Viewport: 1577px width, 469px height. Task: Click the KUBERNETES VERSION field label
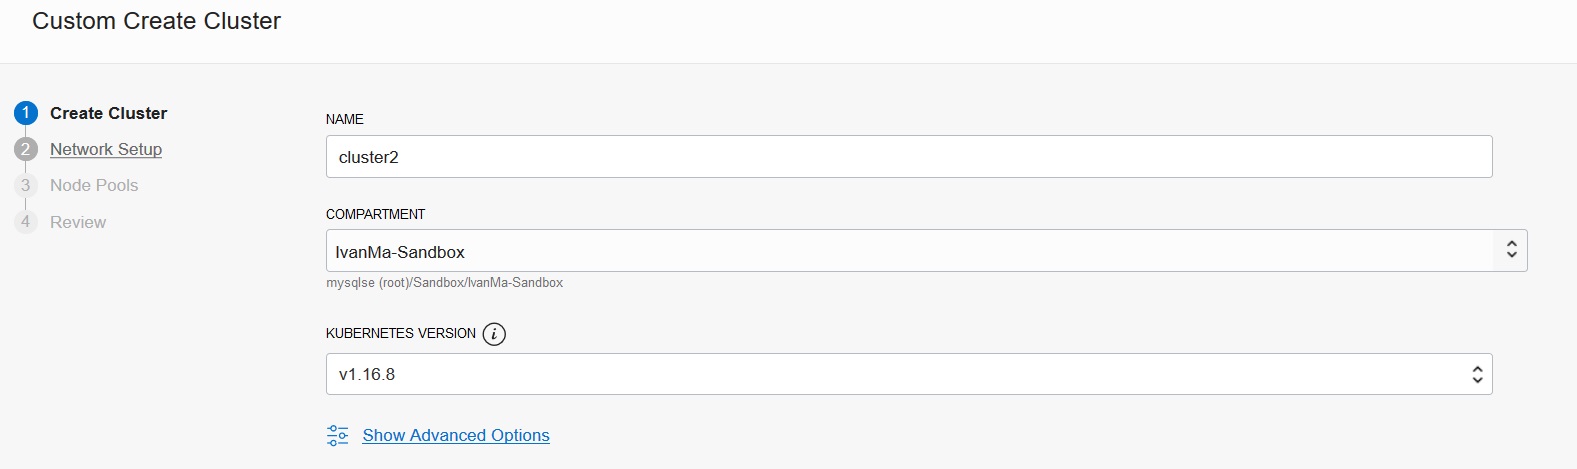click(x=401, y=334)
